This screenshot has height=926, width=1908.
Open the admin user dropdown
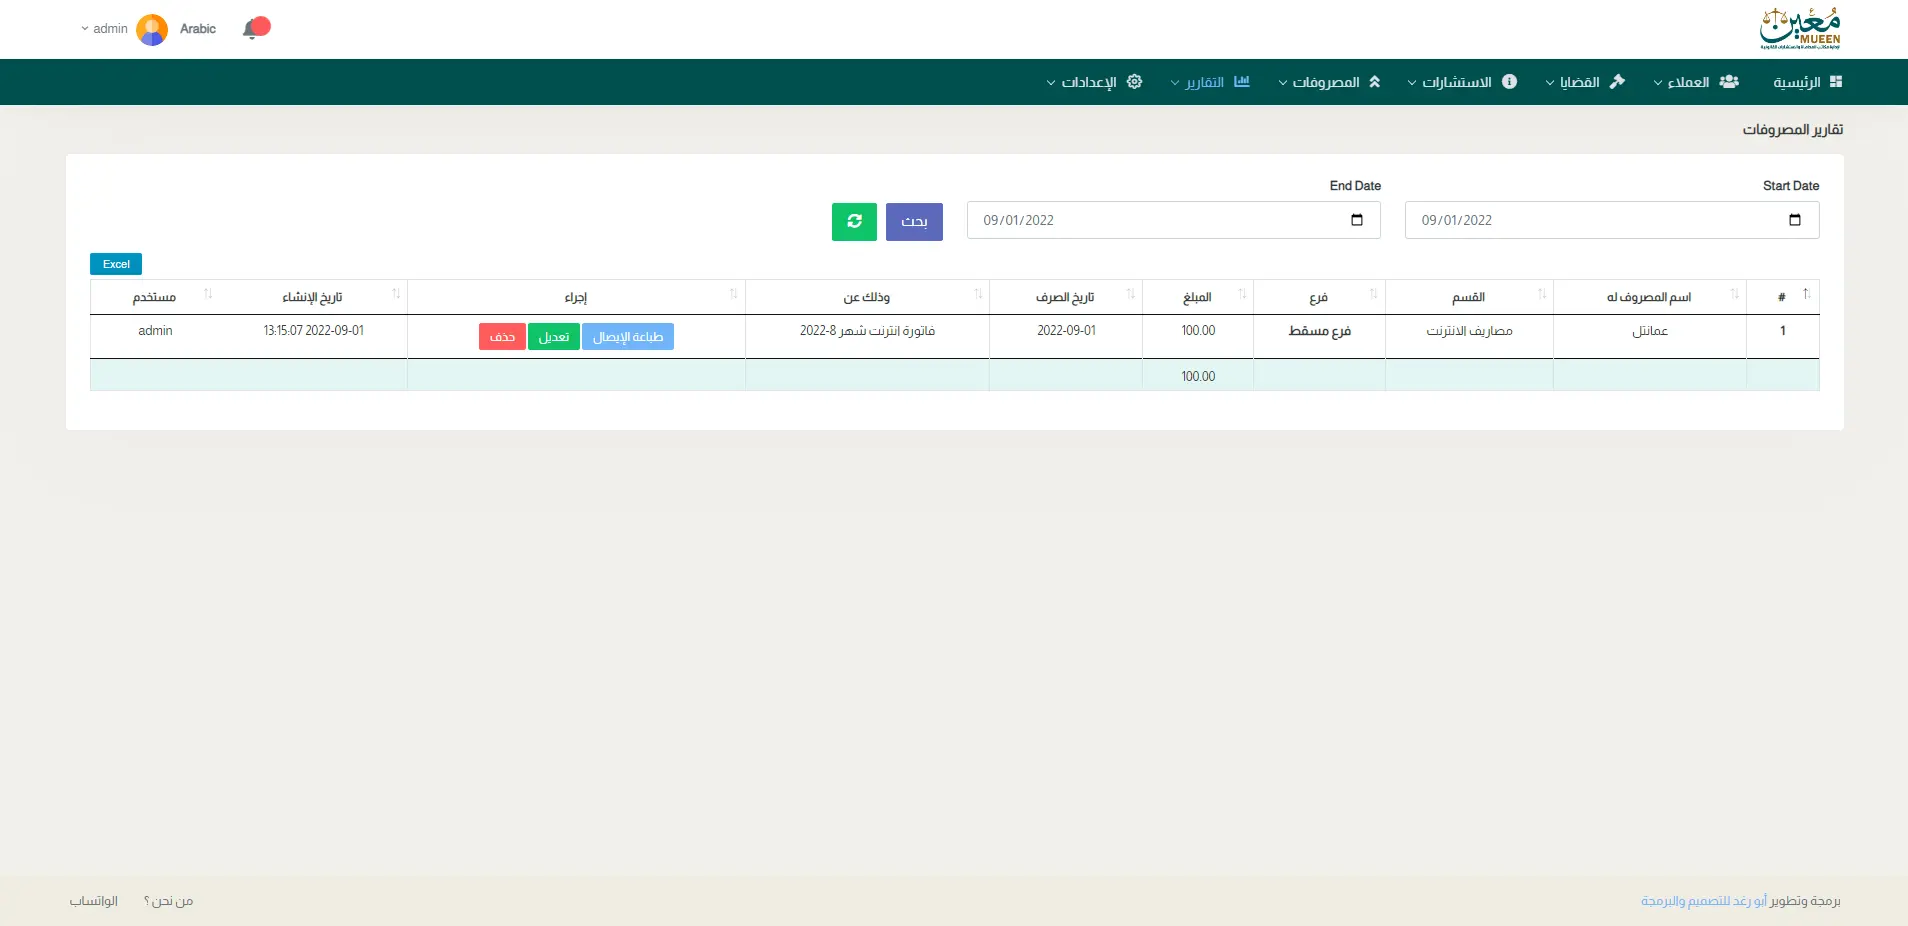104,29
